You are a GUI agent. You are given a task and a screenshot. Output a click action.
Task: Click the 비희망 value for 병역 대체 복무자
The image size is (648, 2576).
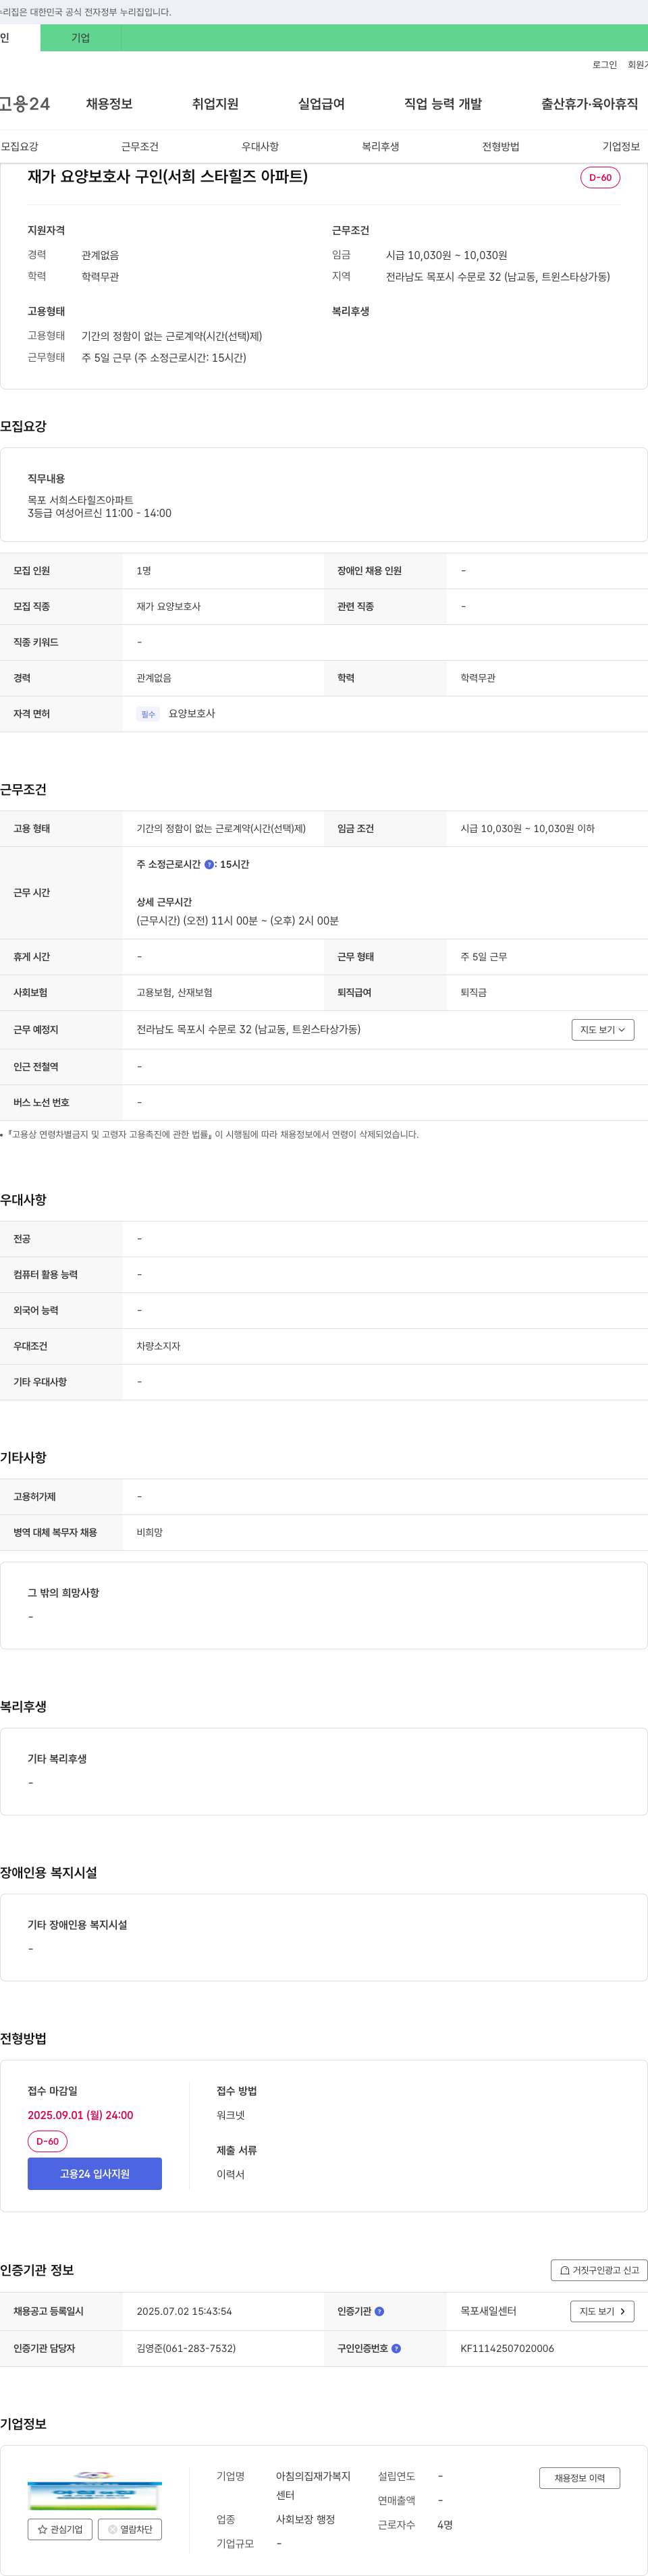coord(149,1532)
